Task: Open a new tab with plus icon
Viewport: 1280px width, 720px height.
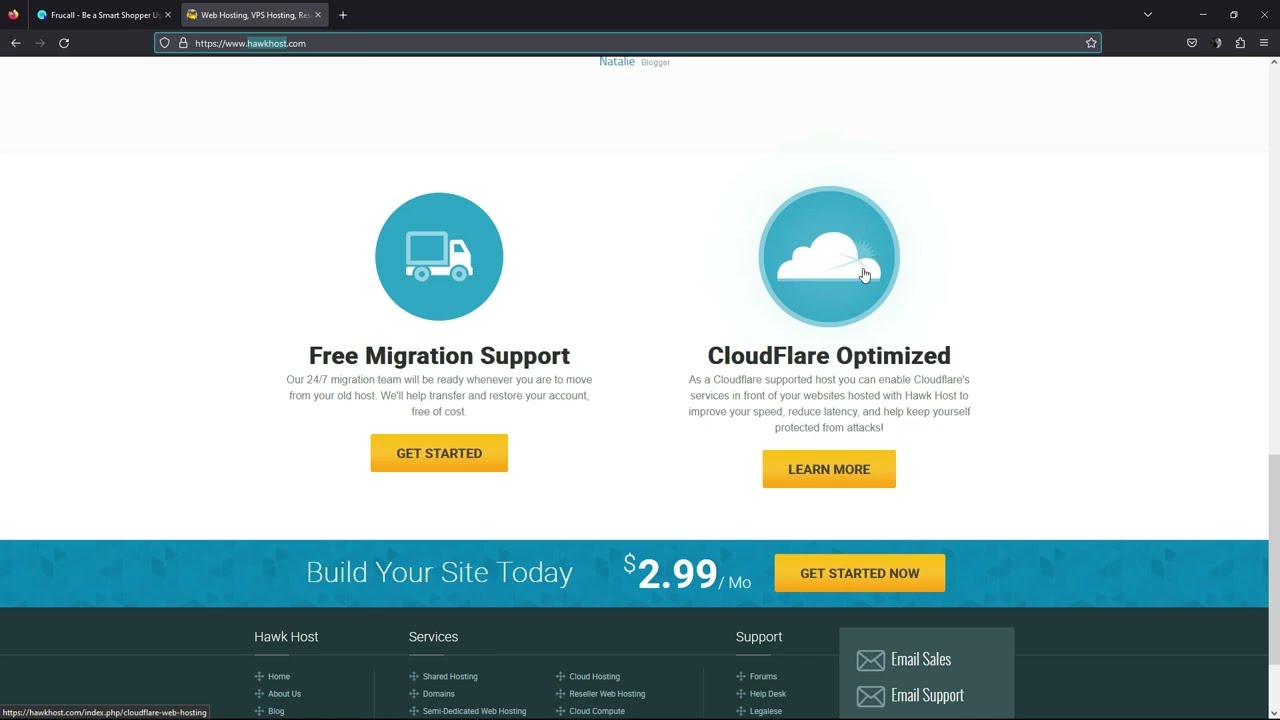Action: (343, 15)
